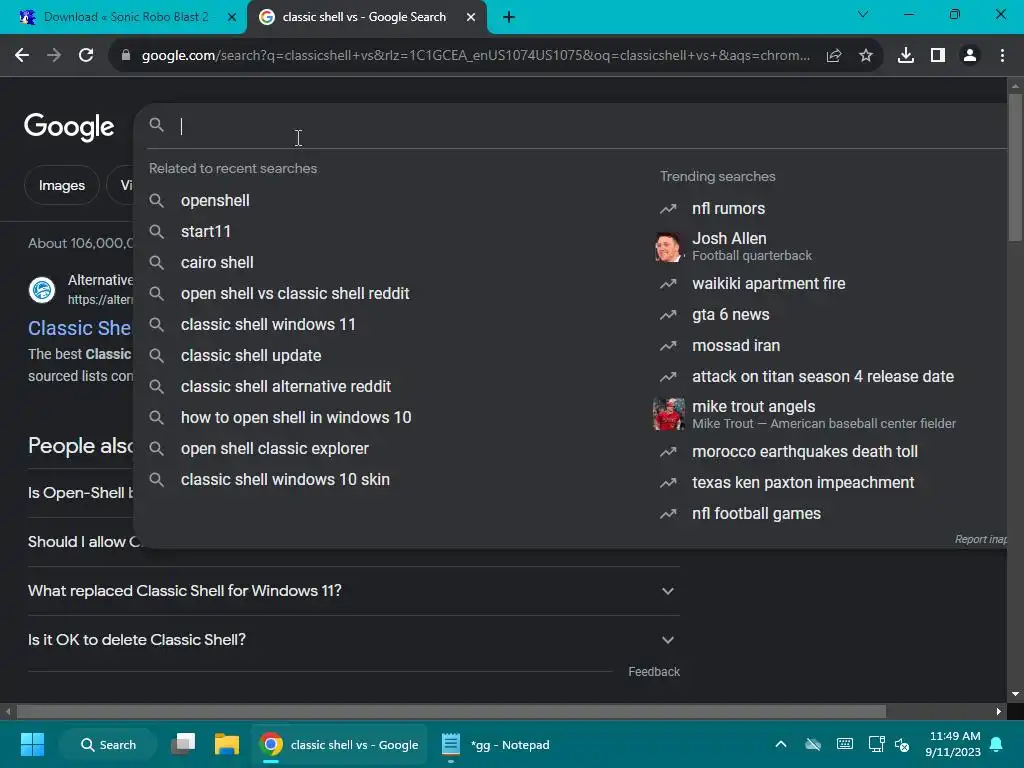Open texas ken paxton impeachment trend
The height and width of the screenshot is (768, 1024).
click(803, 483)
